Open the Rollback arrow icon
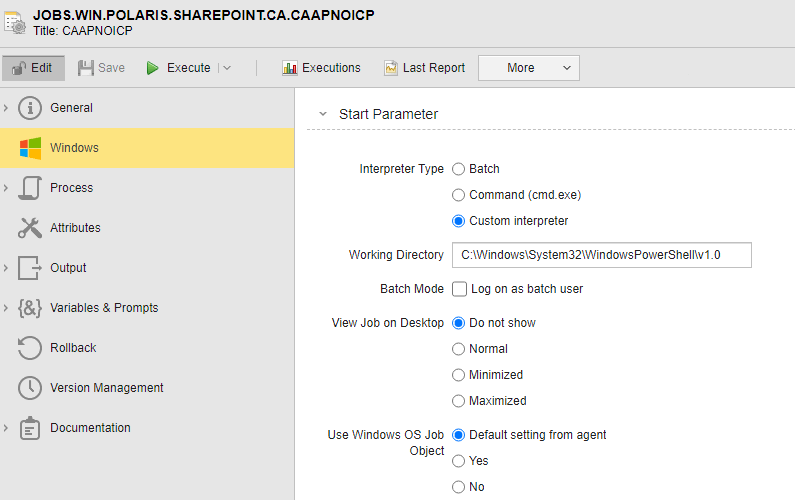 pos(30,348)
